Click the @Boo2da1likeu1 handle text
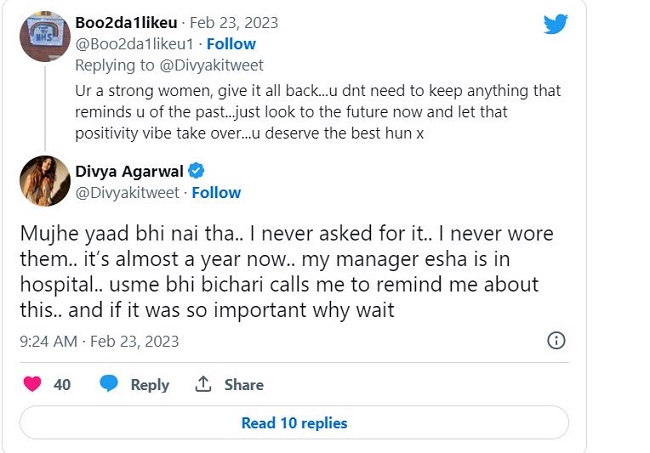 [x=134, y=44]
